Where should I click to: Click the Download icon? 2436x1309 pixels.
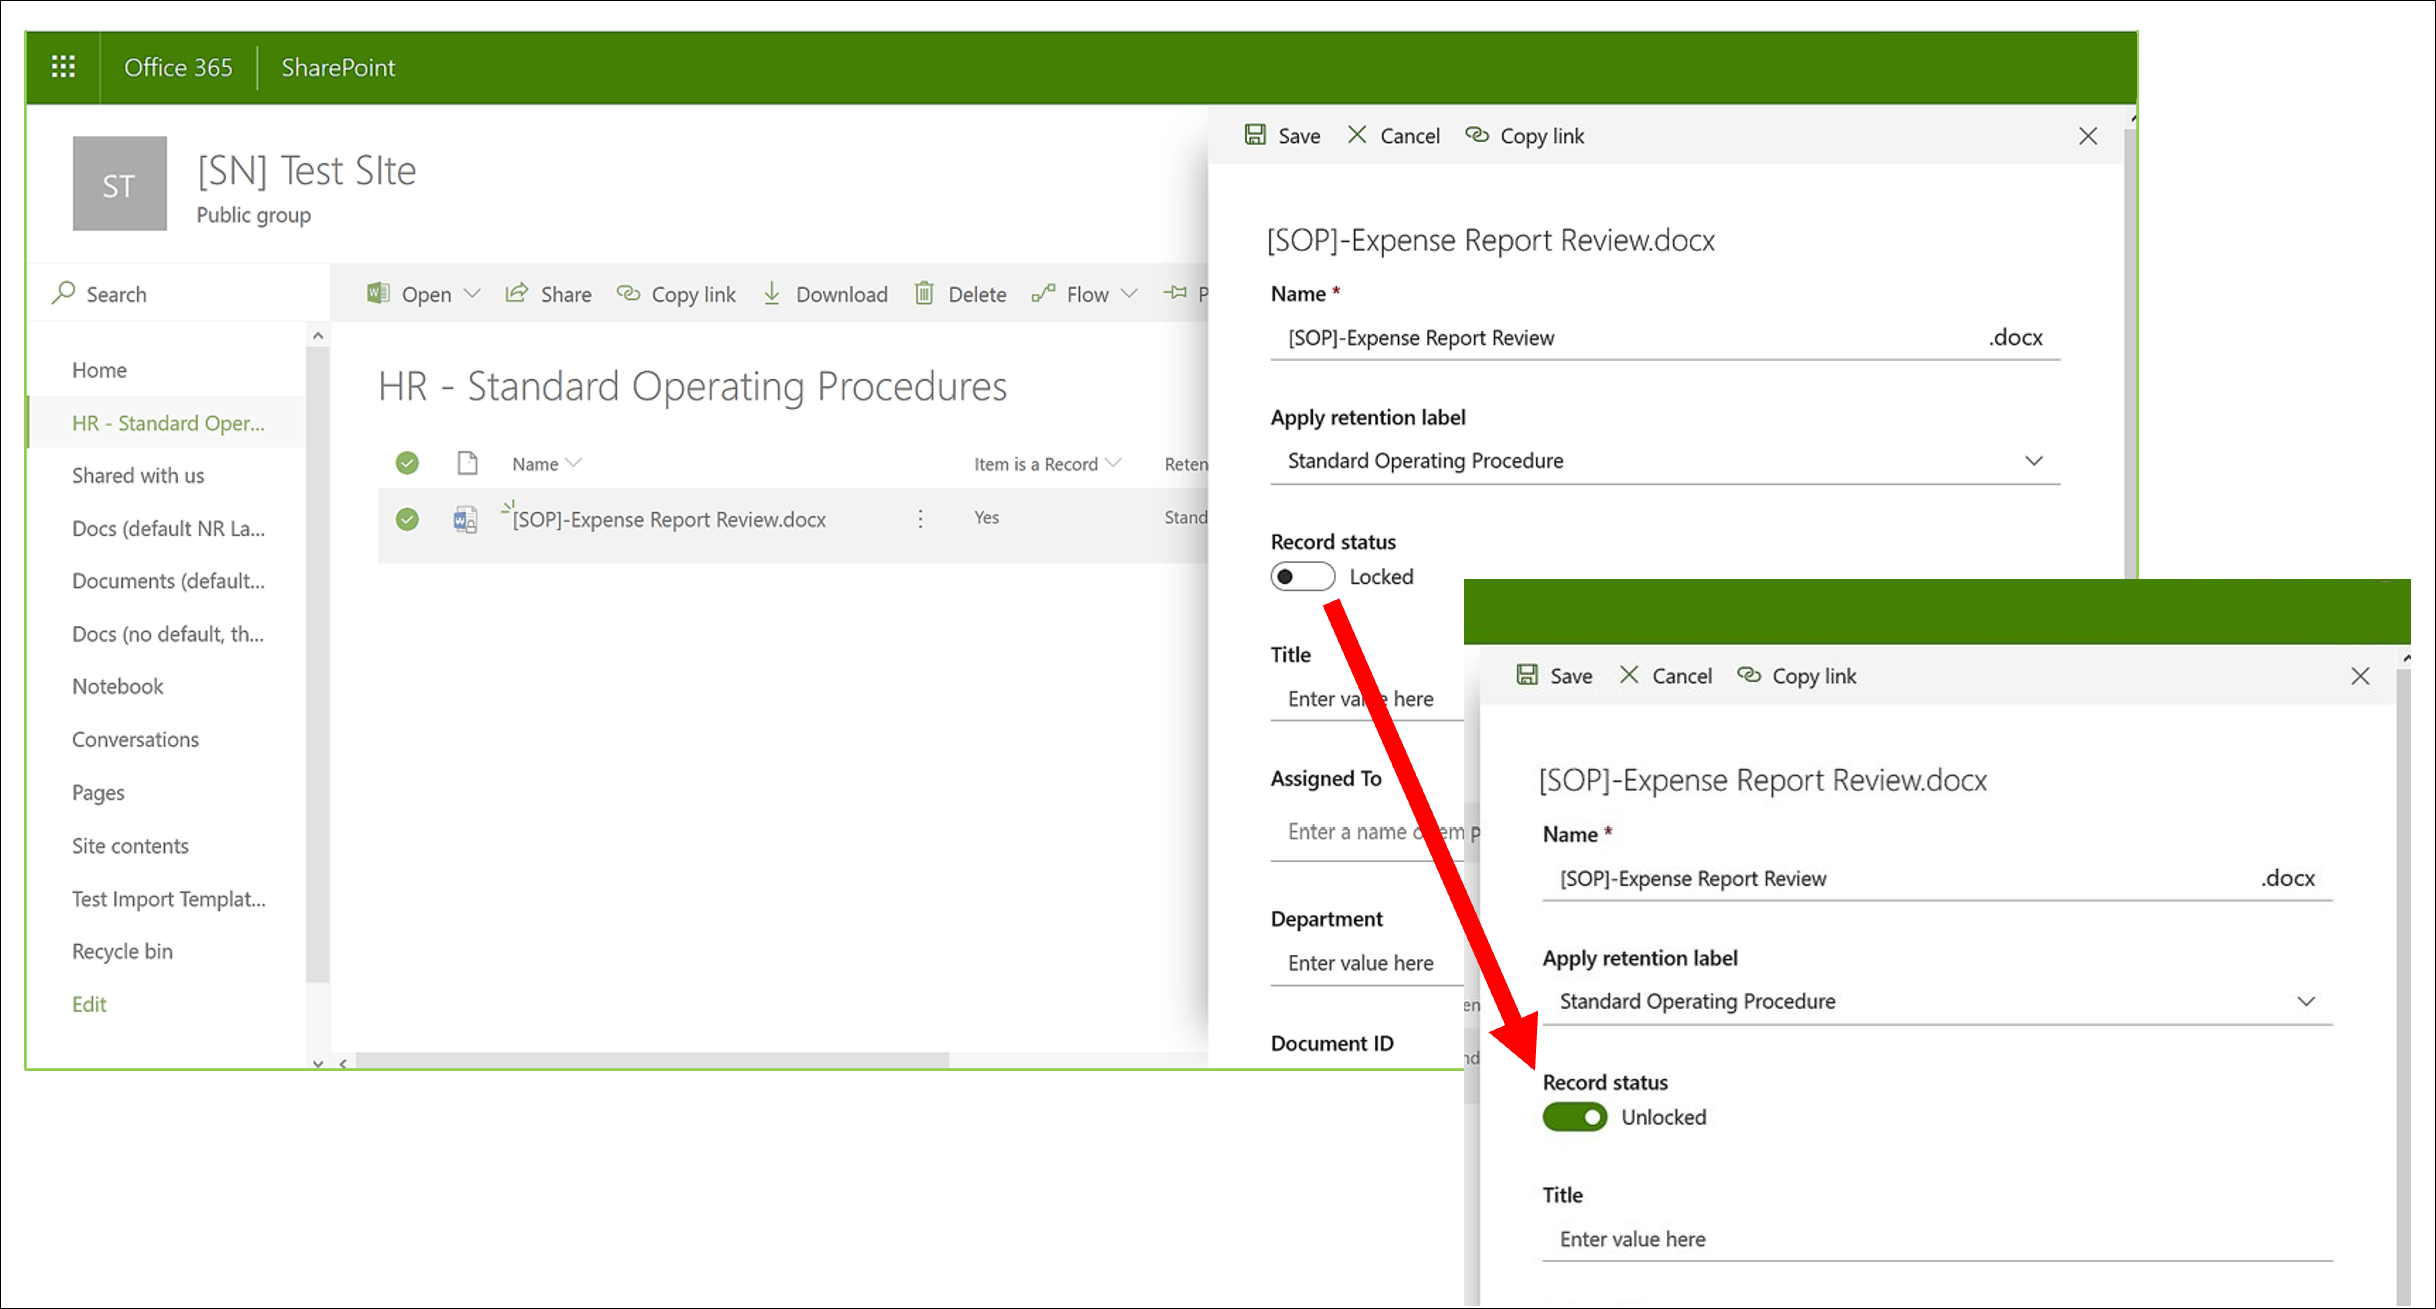tap(772, 293)
